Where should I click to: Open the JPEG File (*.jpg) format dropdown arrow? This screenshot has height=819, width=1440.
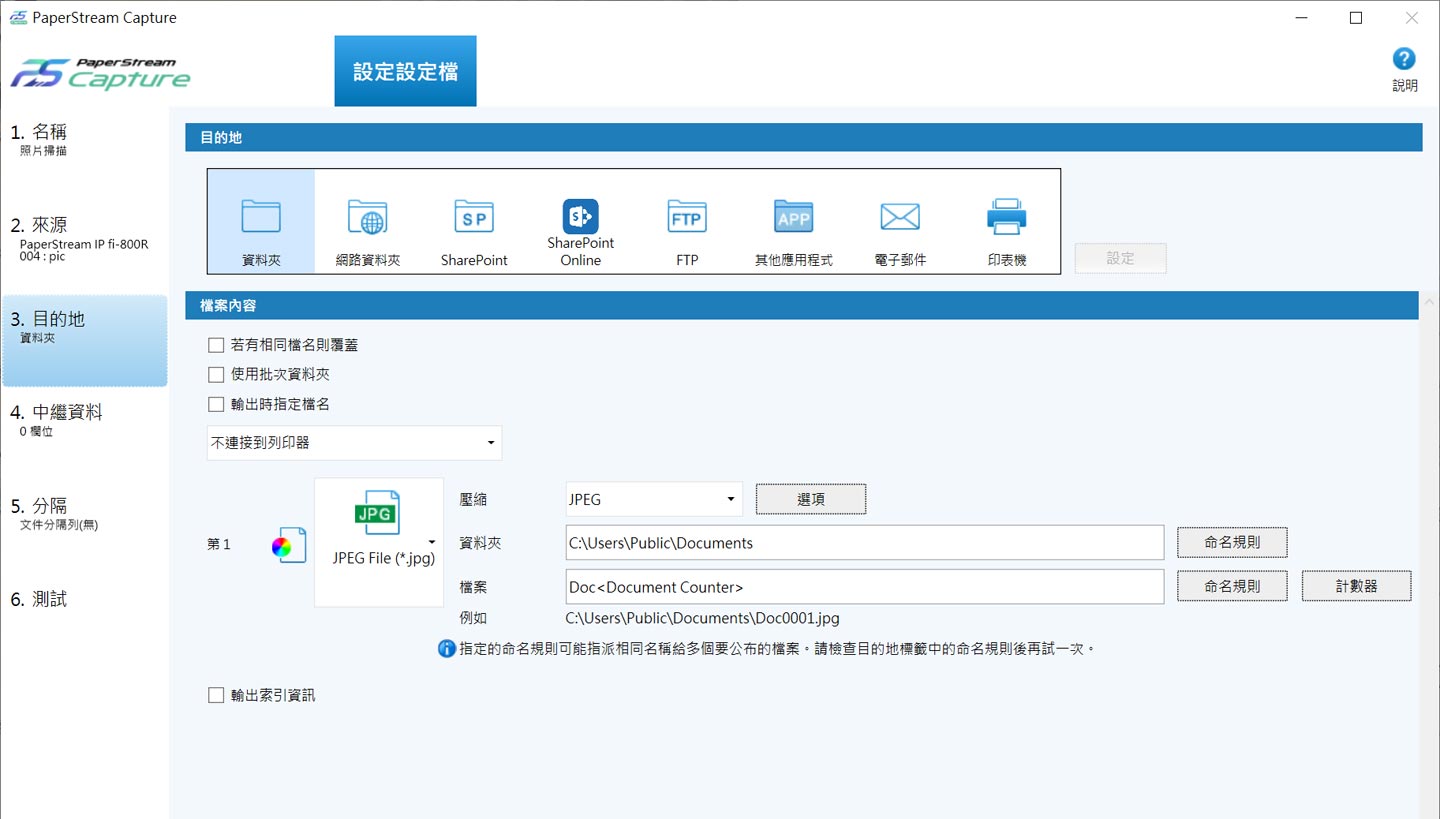pyautogui.click(x=432, y=542)
